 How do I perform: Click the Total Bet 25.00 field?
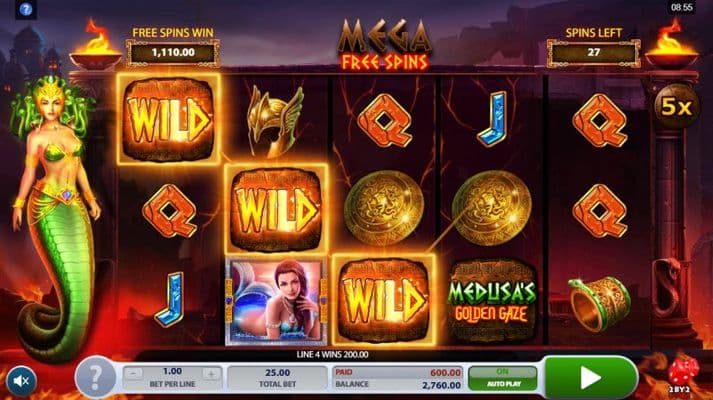[277, 378]
